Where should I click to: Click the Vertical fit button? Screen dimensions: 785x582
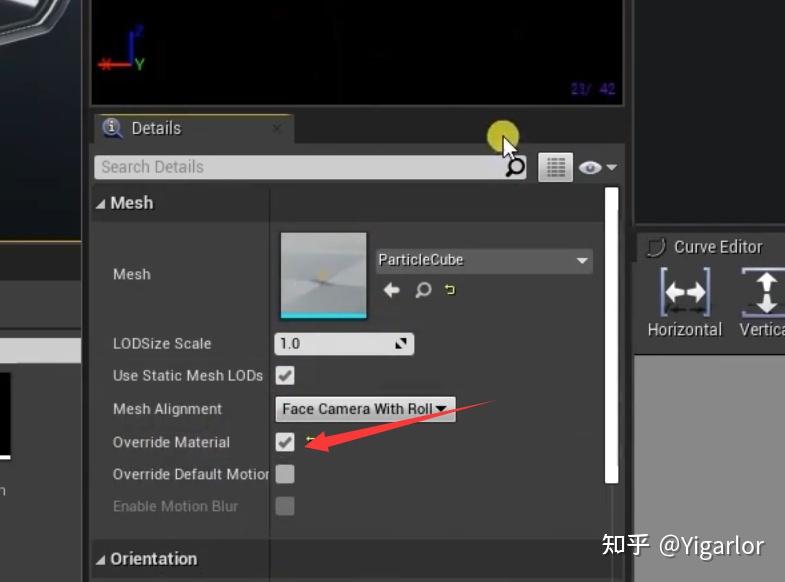pos(762,303)
